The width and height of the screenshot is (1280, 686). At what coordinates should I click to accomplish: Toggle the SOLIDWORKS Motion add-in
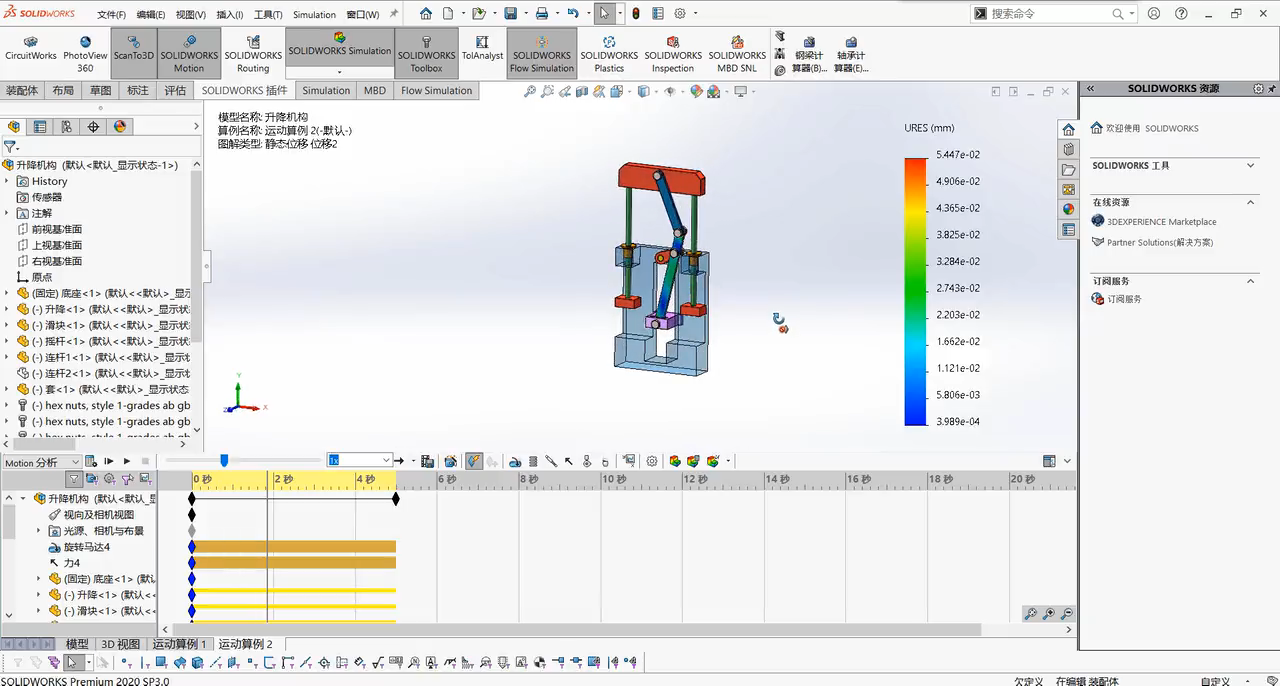point(189,53)
